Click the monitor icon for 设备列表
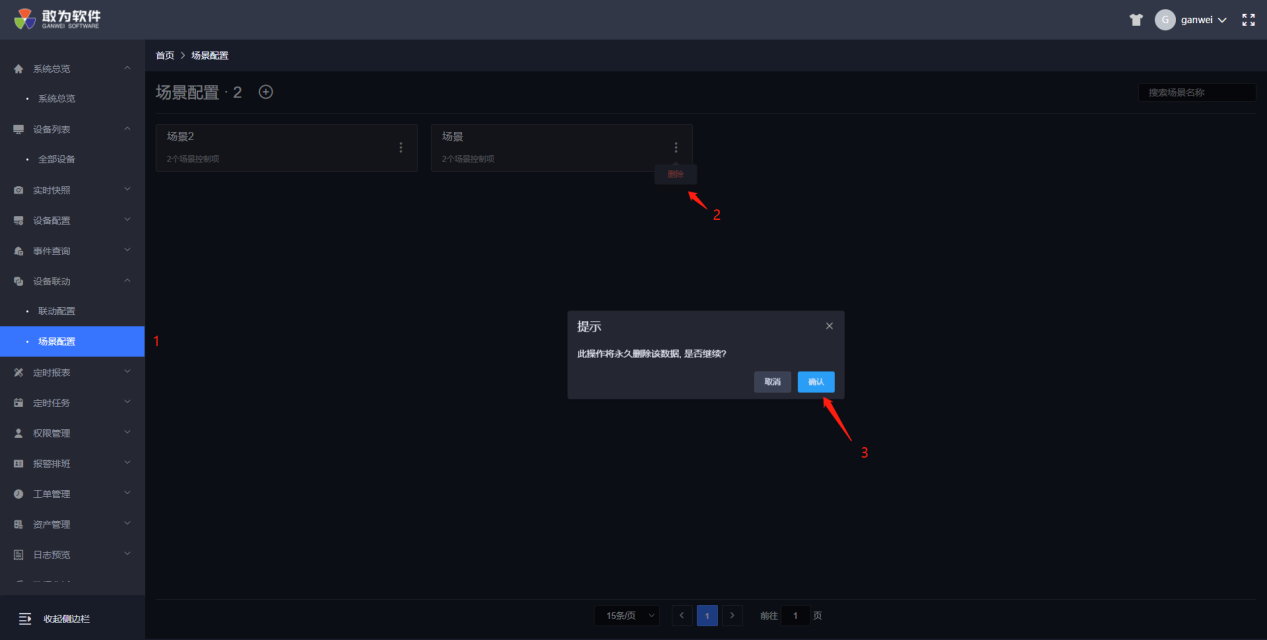The width and height of the screenshot is (1267, 640). coord(18,129)
